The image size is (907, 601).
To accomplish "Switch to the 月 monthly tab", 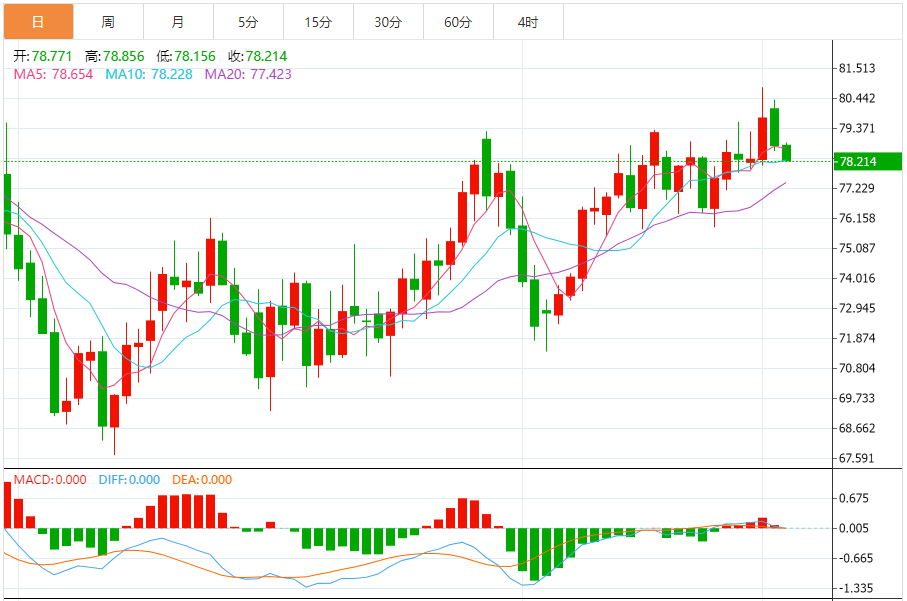I will click(179, 22).
